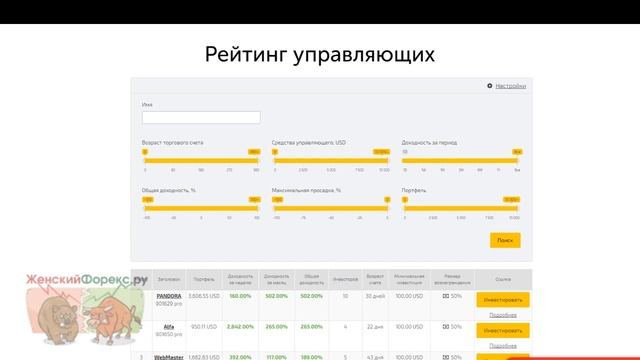Click reward icon in WebMaster row
This screenshot has width=640, height=360.
(446, 357)
